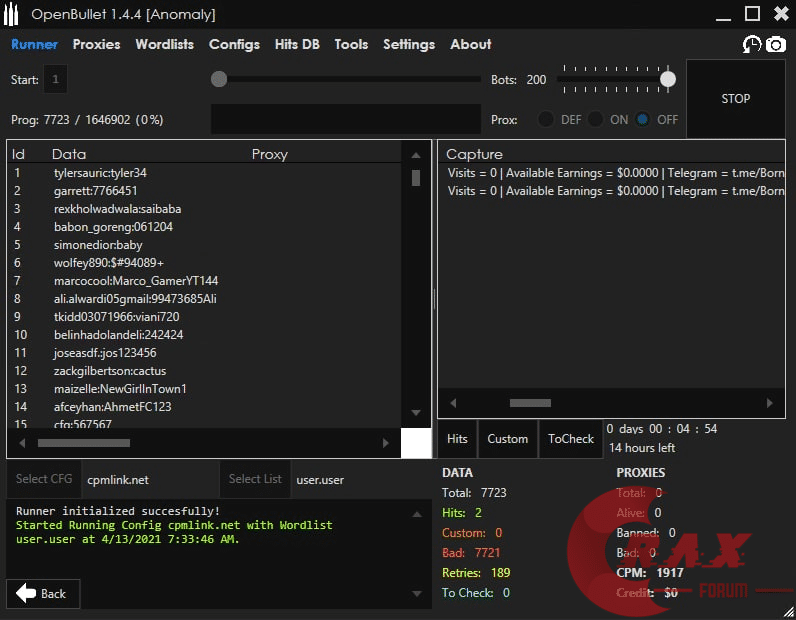Click the log console scroll-down arrow

tap(417, 594)
